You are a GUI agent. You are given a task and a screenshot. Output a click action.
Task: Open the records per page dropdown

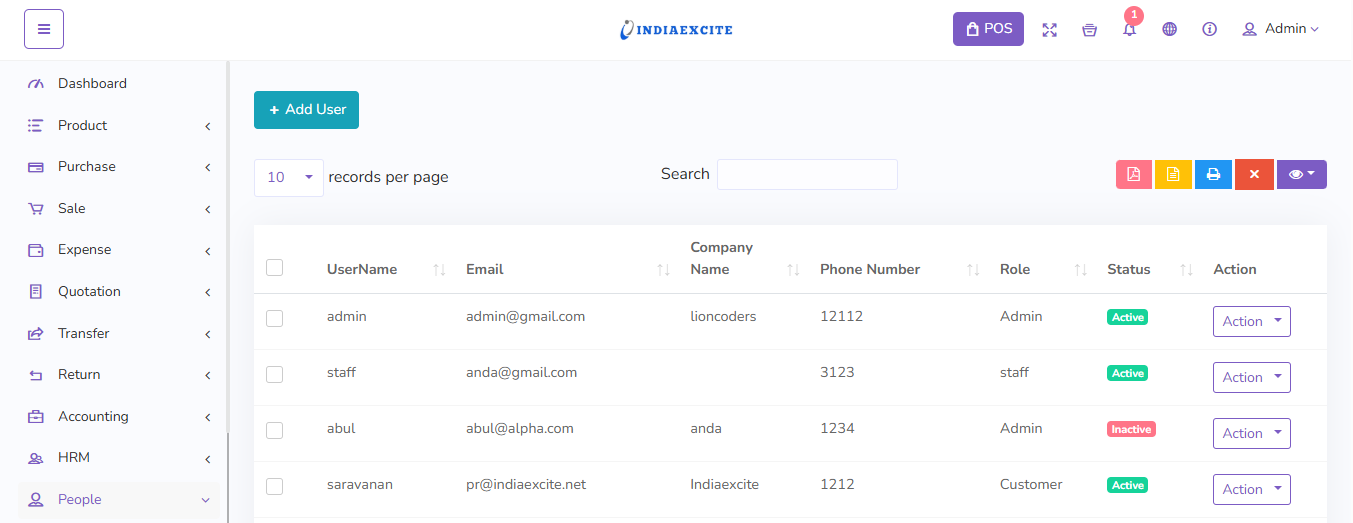coord(289,177)
